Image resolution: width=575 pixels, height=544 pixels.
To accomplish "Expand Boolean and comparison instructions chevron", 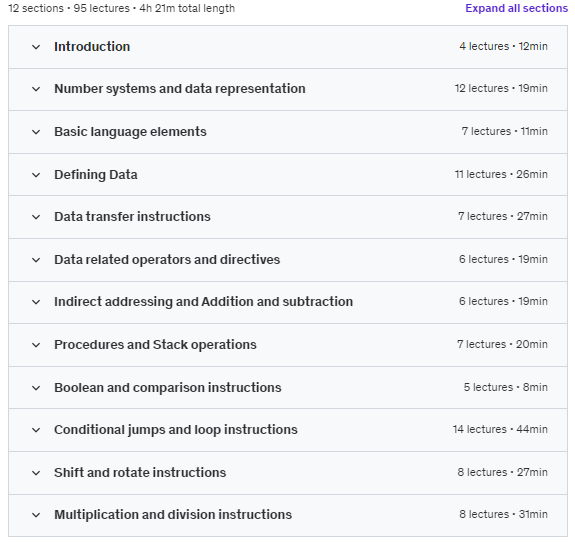I will [36, 388].
